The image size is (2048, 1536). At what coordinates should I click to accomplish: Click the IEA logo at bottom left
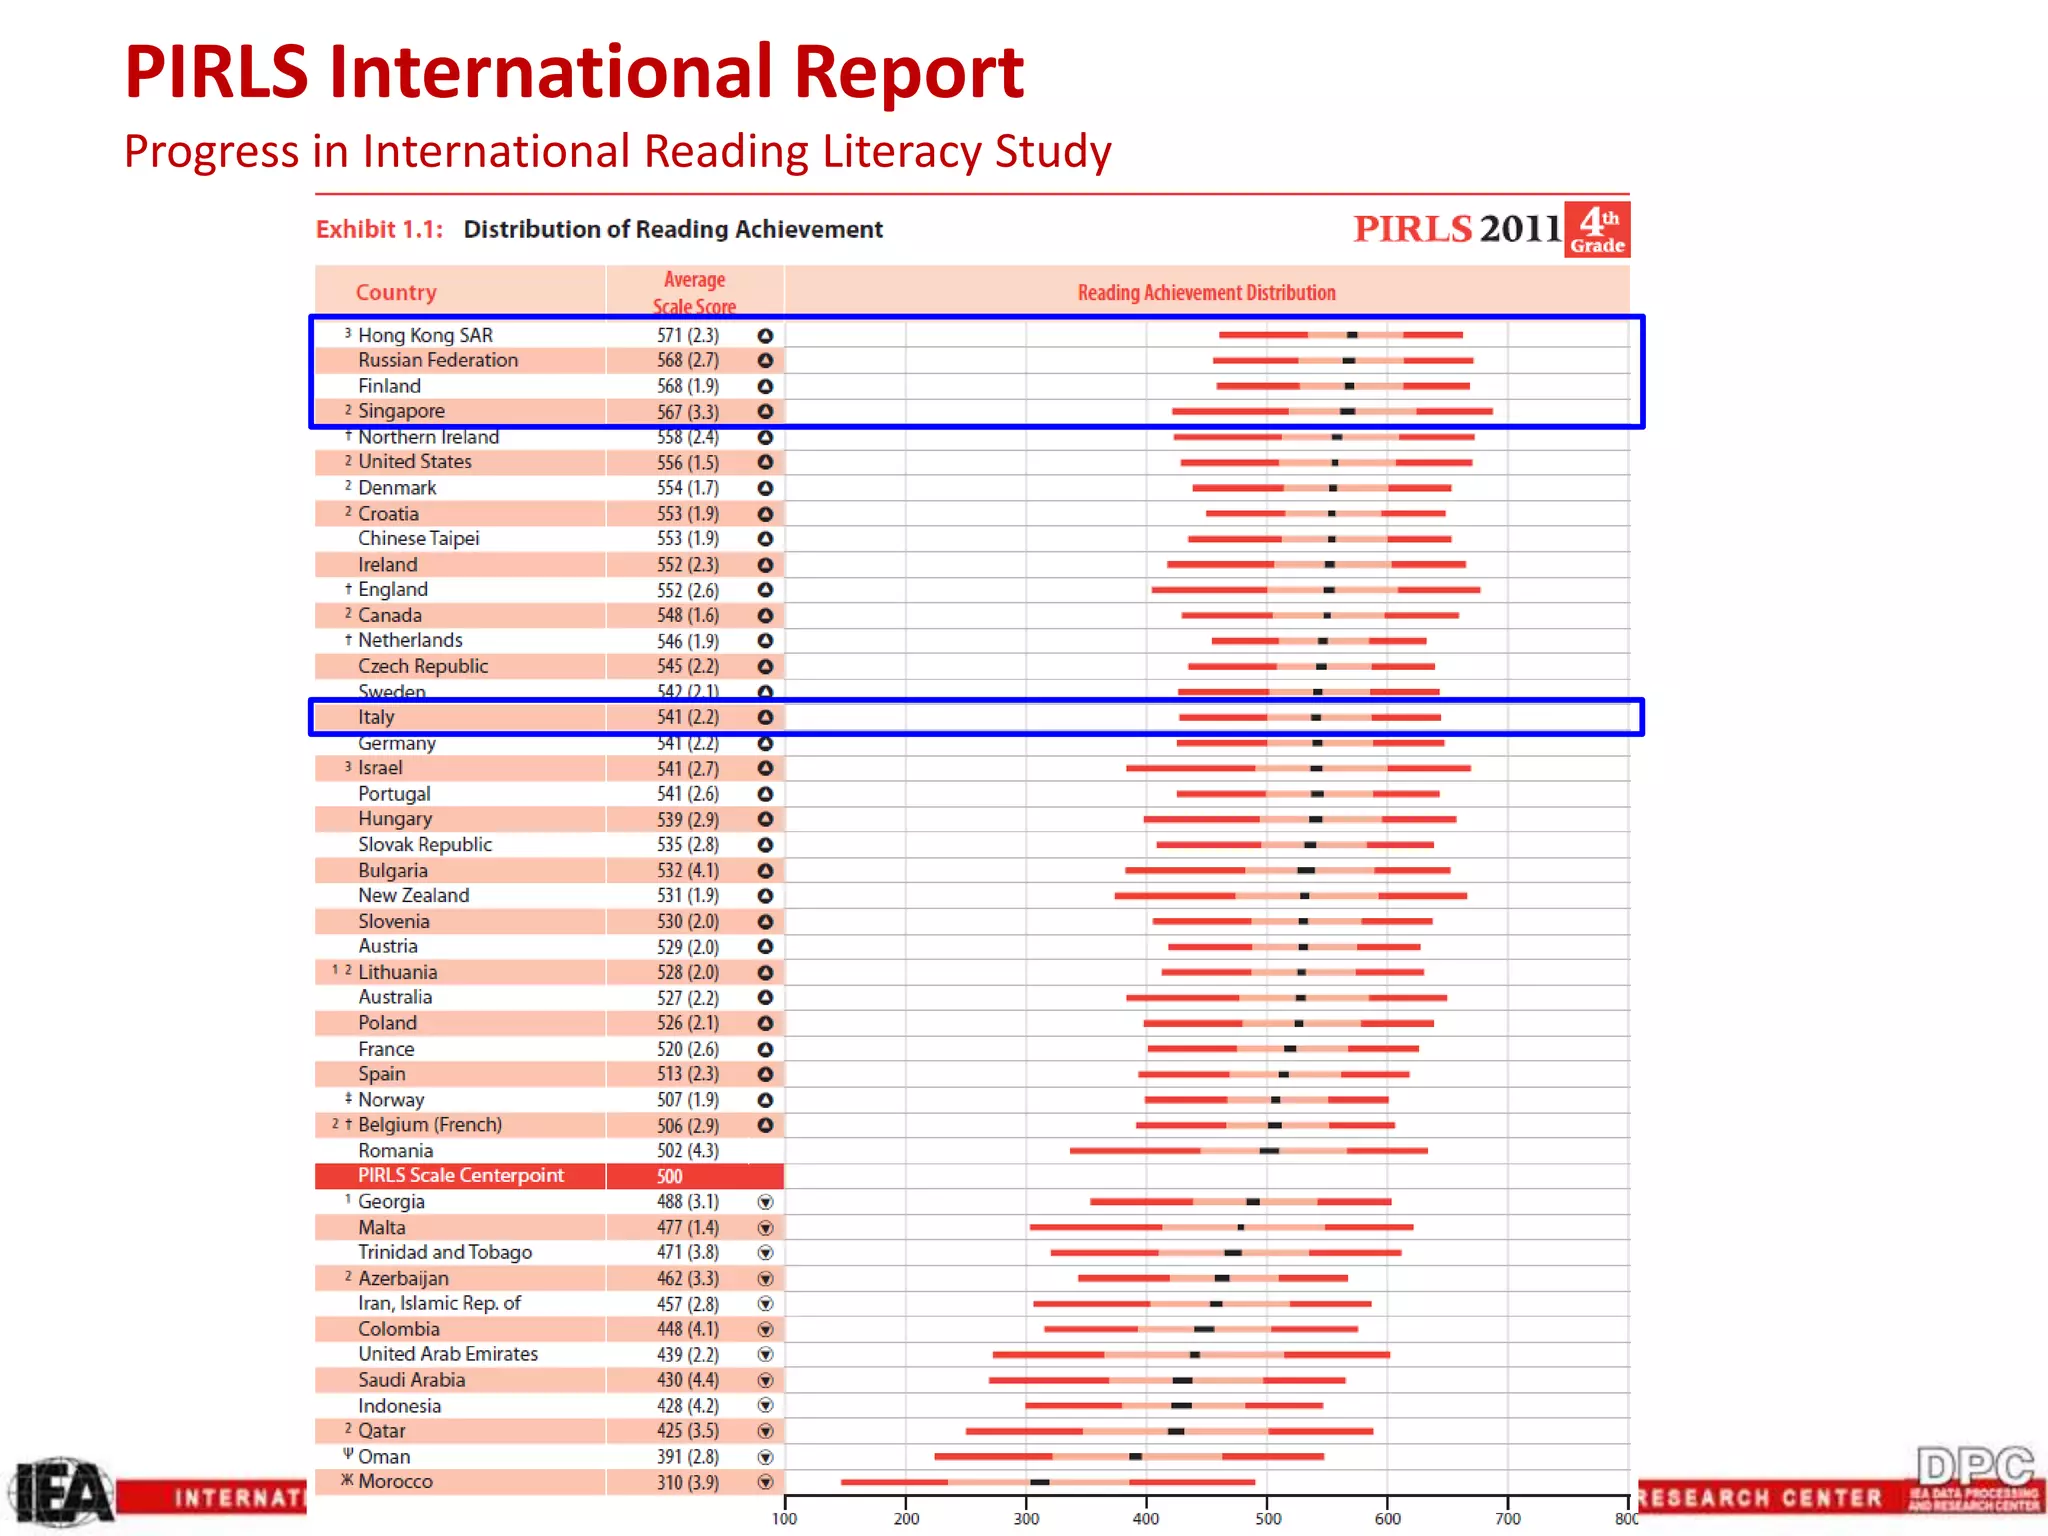(x=60, y=1493)
